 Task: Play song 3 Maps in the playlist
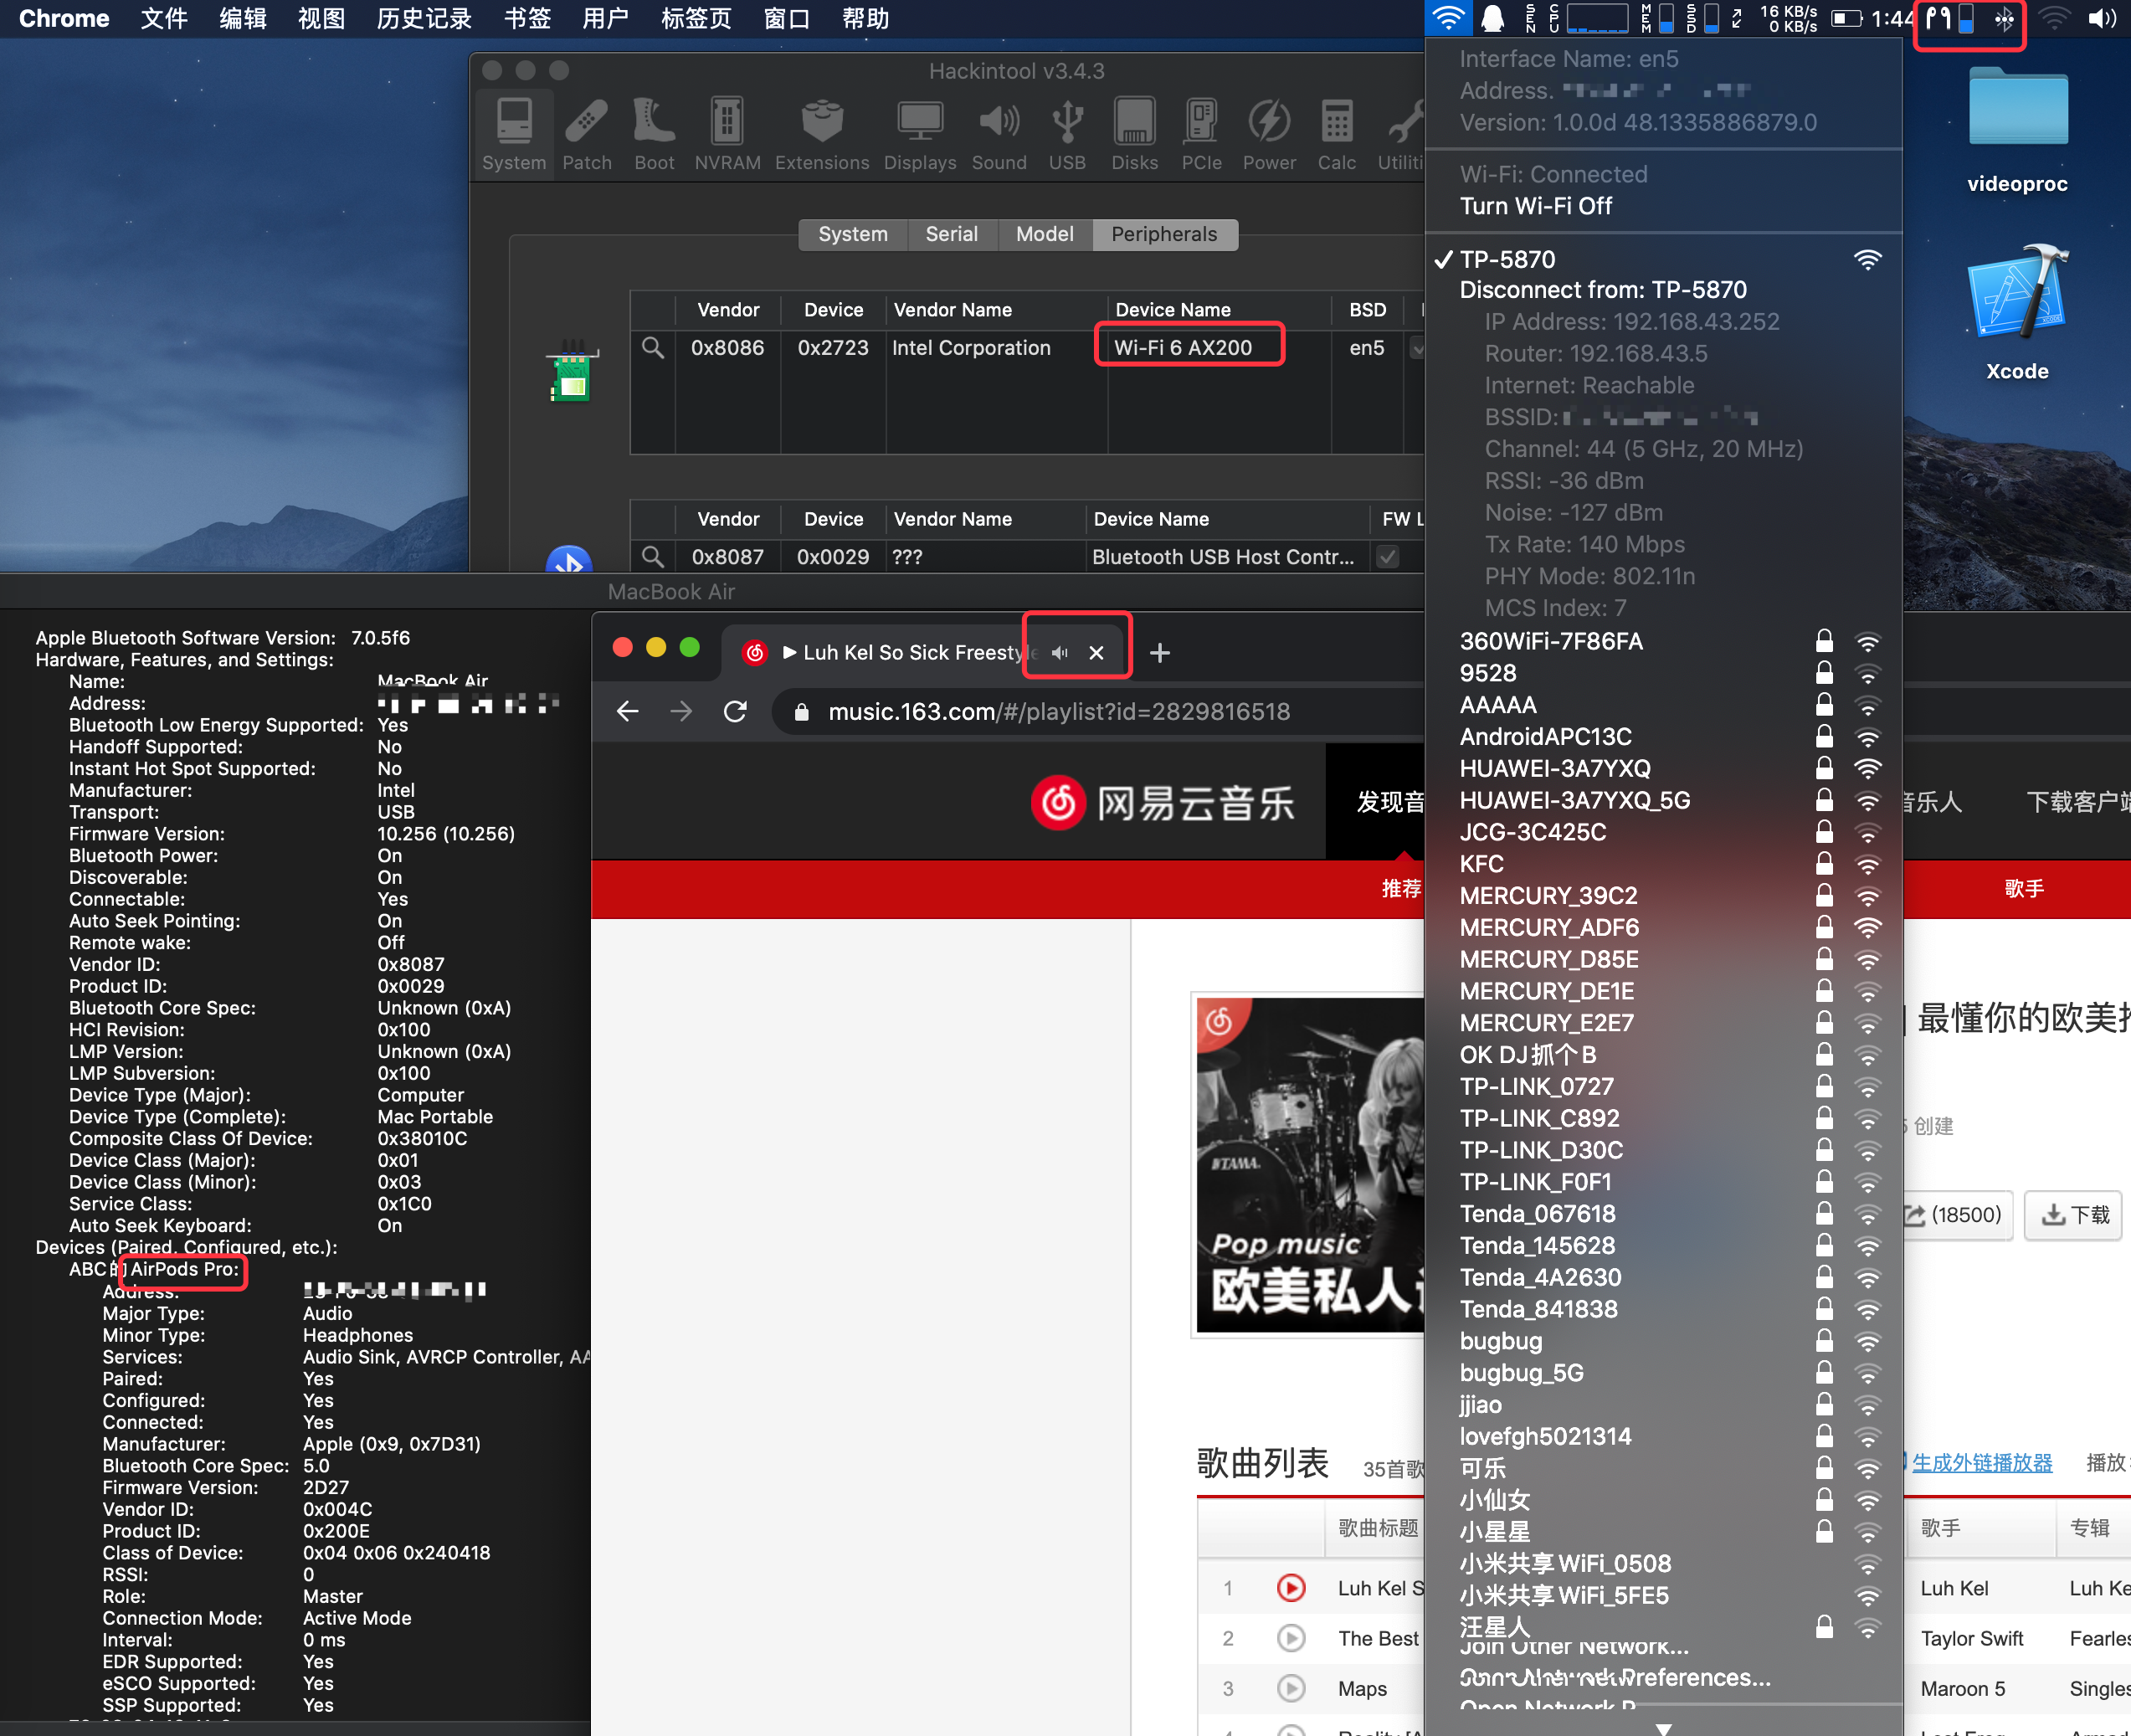(1291, 1688)
